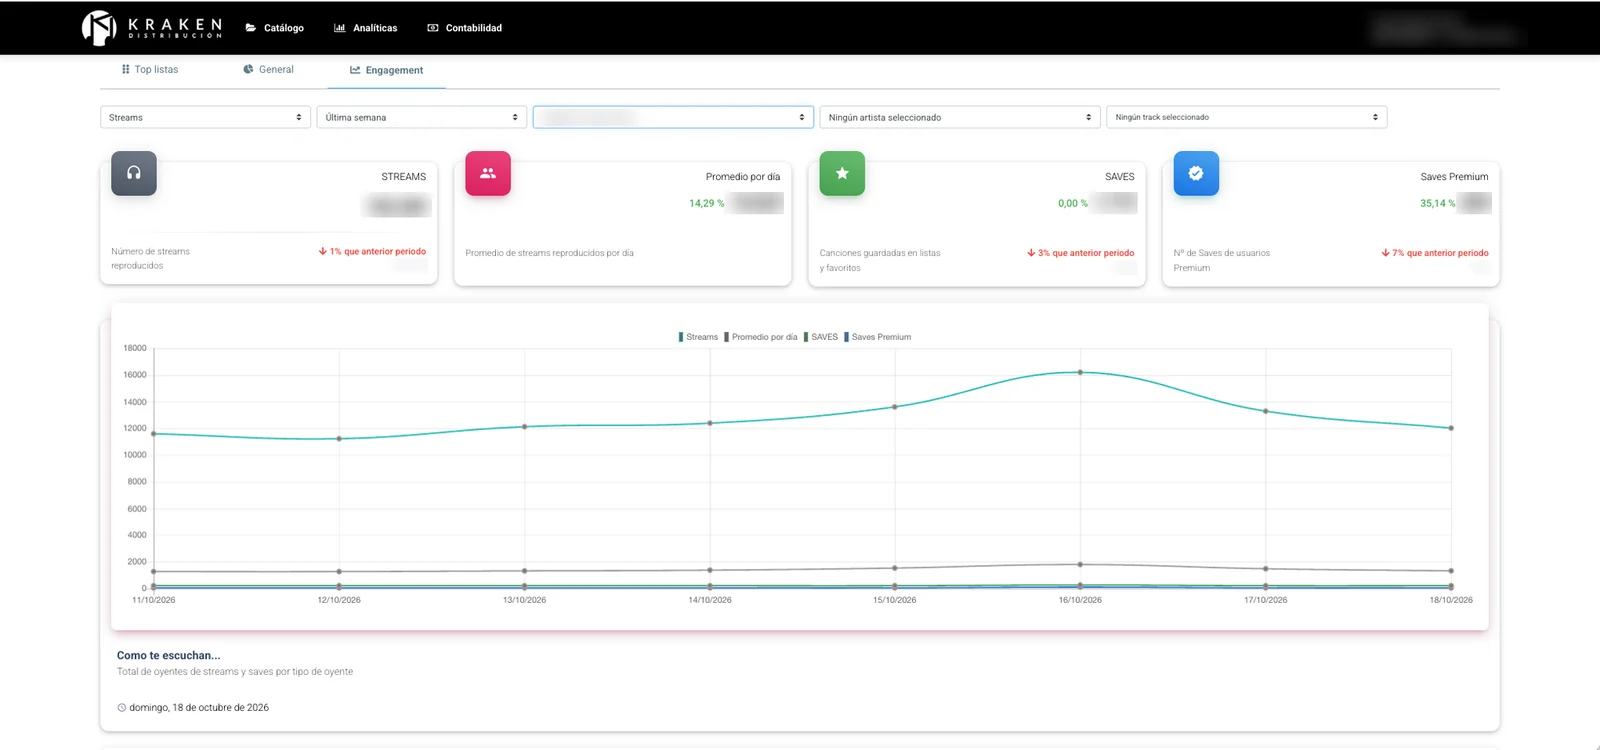Click the headphones icon on Streams card
The width and height of the screenshot is (1600, 750).
[x=134, y=173]
